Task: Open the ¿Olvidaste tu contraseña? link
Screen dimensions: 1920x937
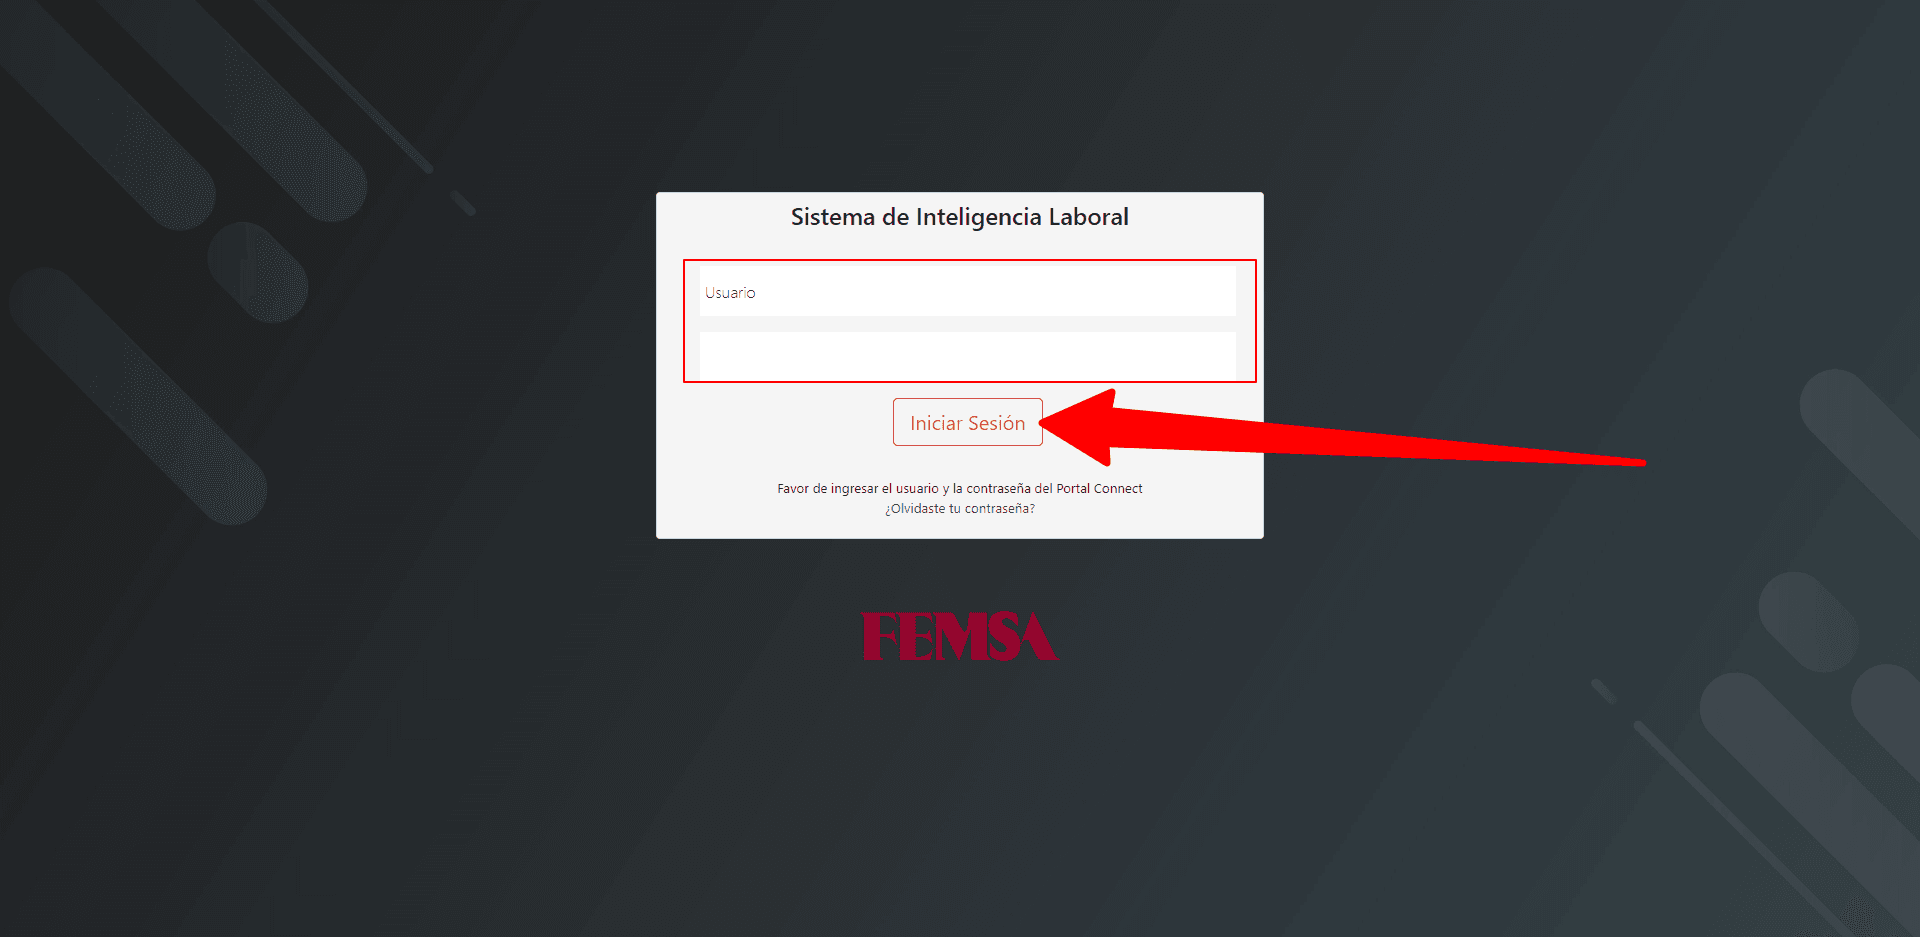Action: (x=960, y=509)
